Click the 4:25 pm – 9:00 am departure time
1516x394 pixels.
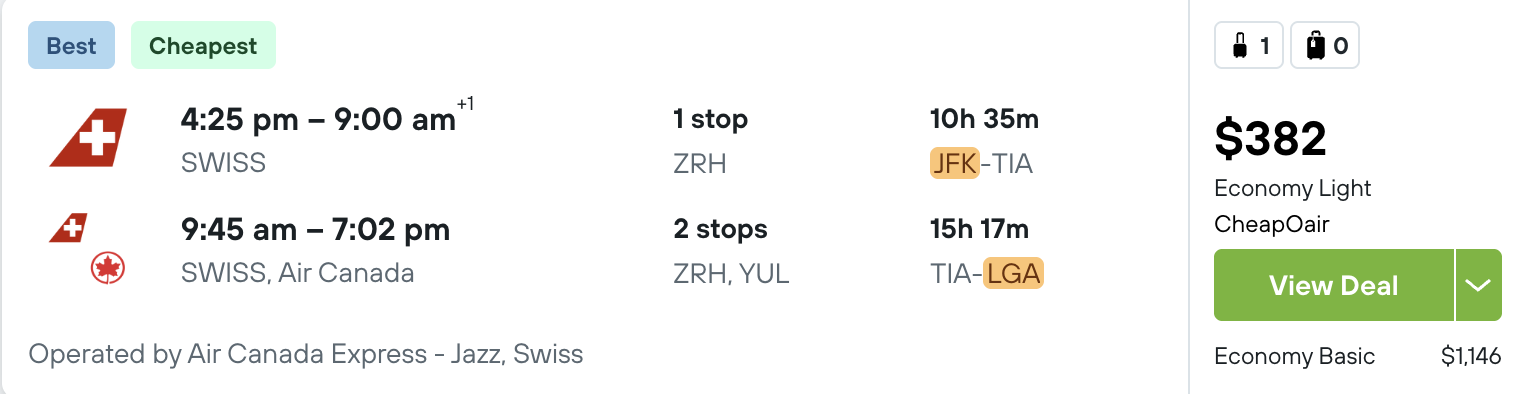pos(318,120)
